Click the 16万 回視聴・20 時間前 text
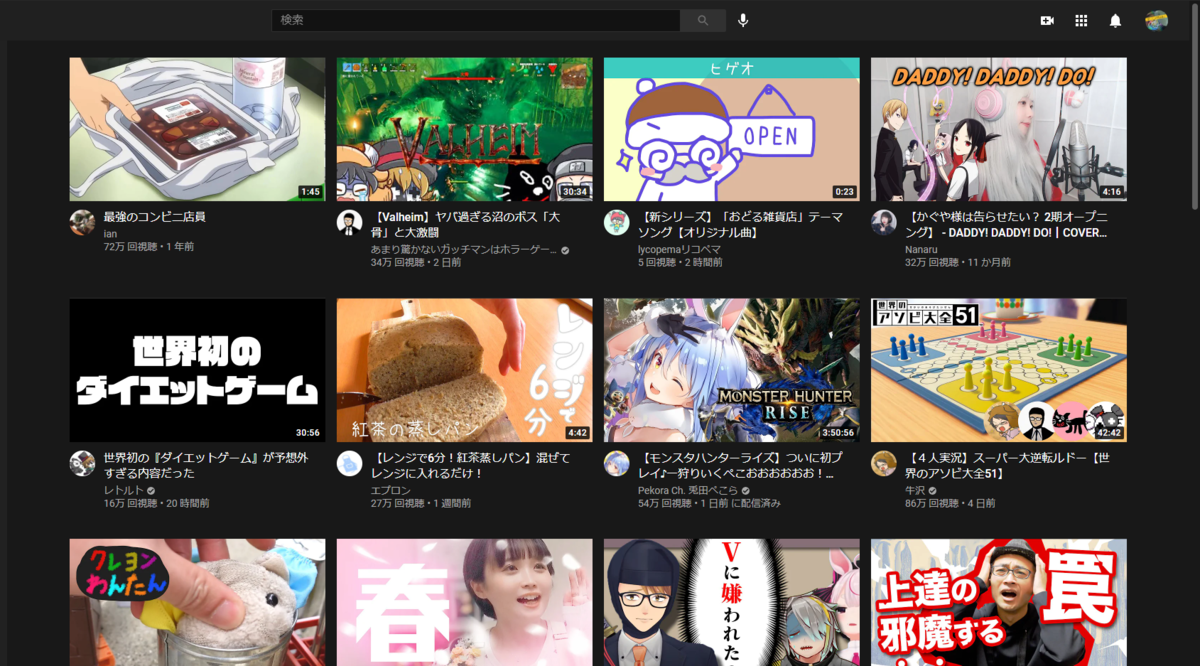This screenshot has width=1200, height=666. pos(155,503)
